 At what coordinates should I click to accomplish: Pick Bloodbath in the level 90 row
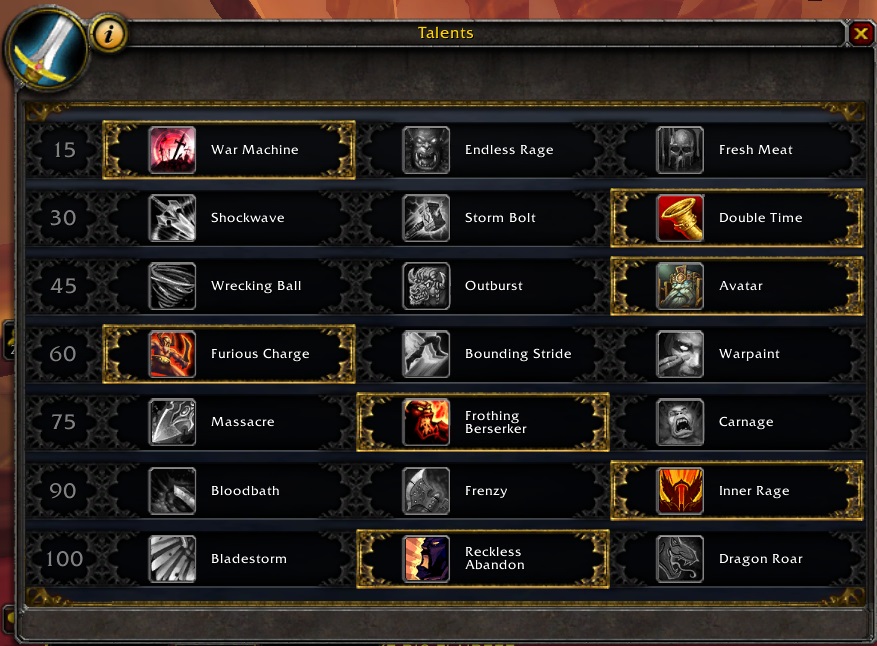(x=229, y=491)
